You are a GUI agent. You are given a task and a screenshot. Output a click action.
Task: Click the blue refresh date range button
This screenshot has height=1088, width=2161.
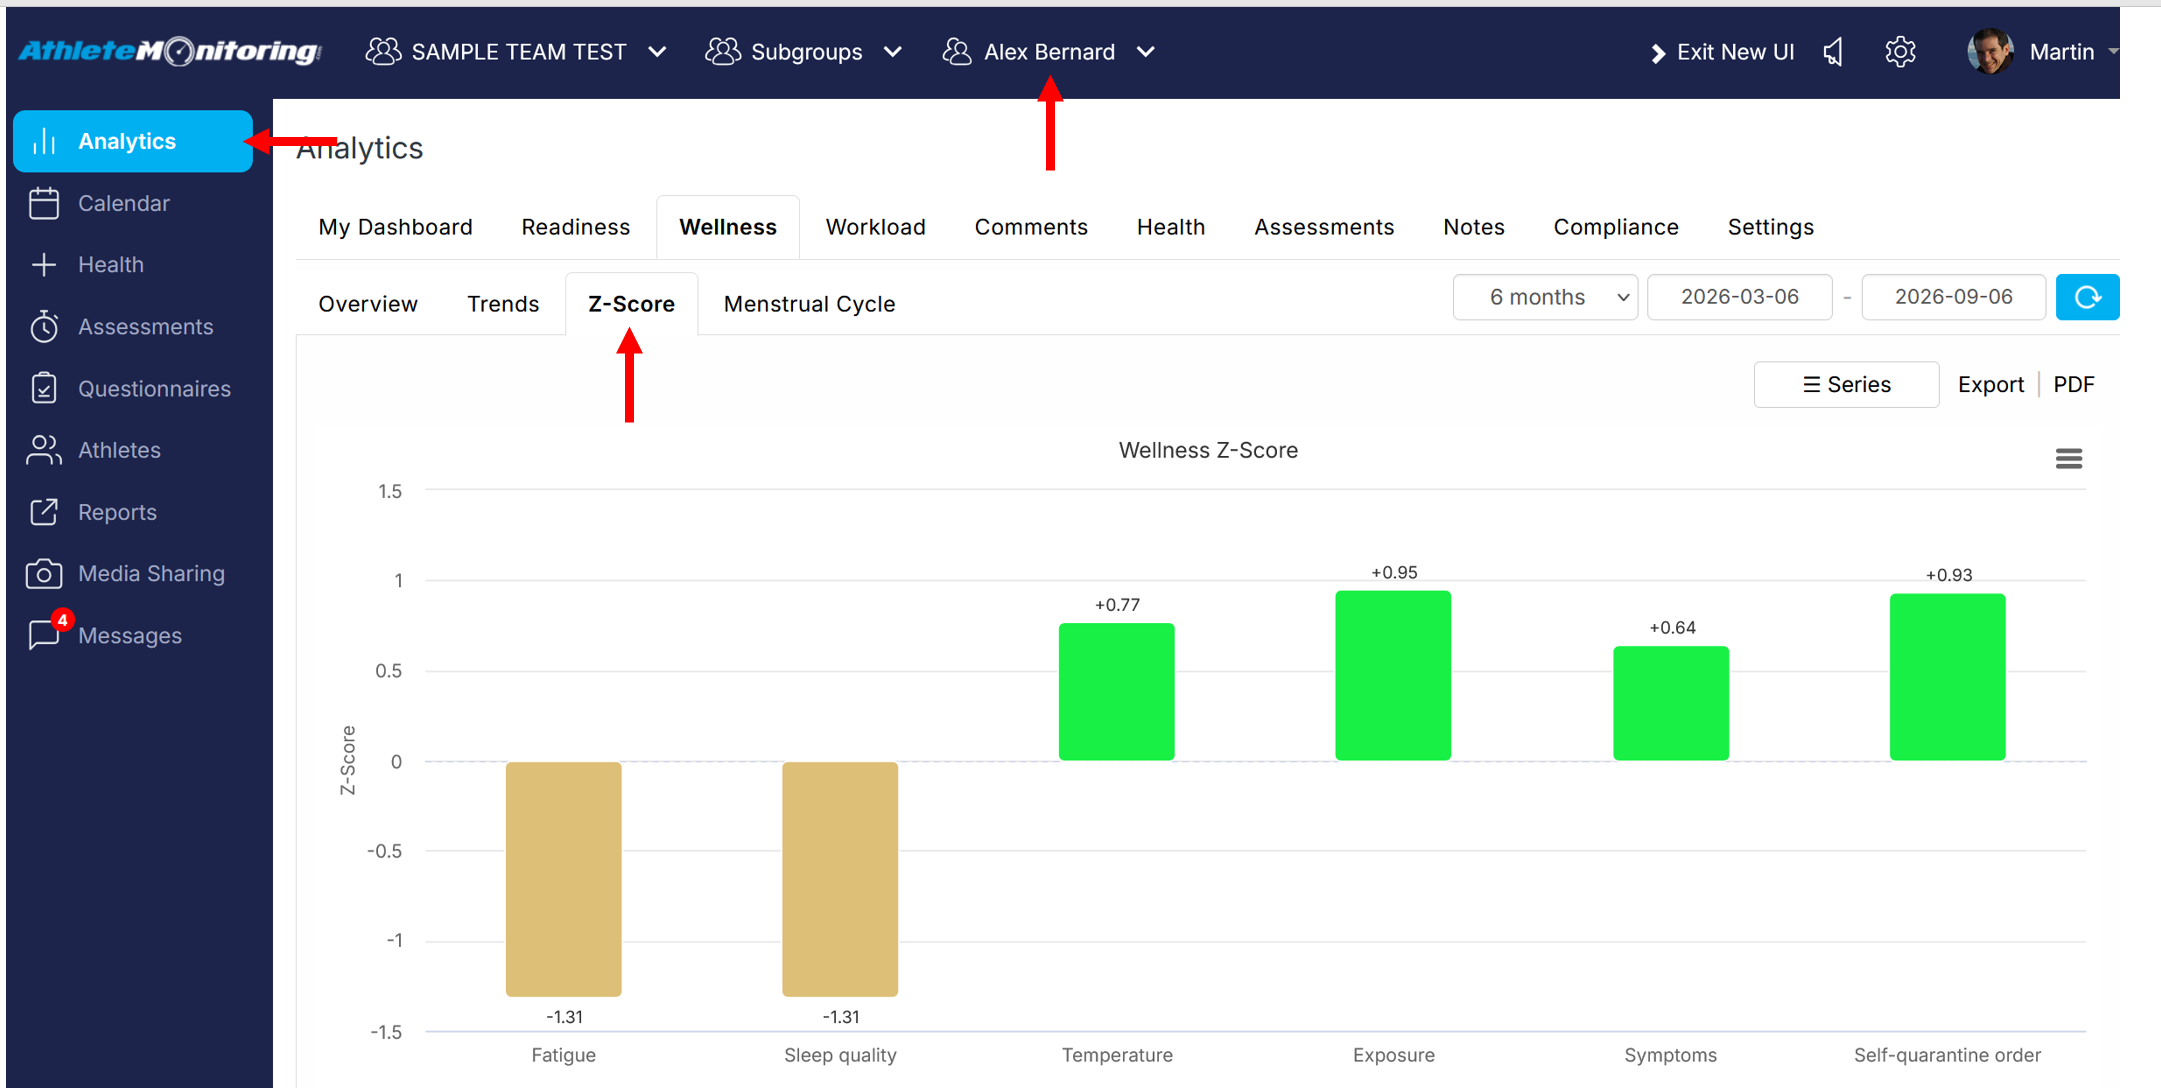pyautogui.click(x=2087, y=297)
